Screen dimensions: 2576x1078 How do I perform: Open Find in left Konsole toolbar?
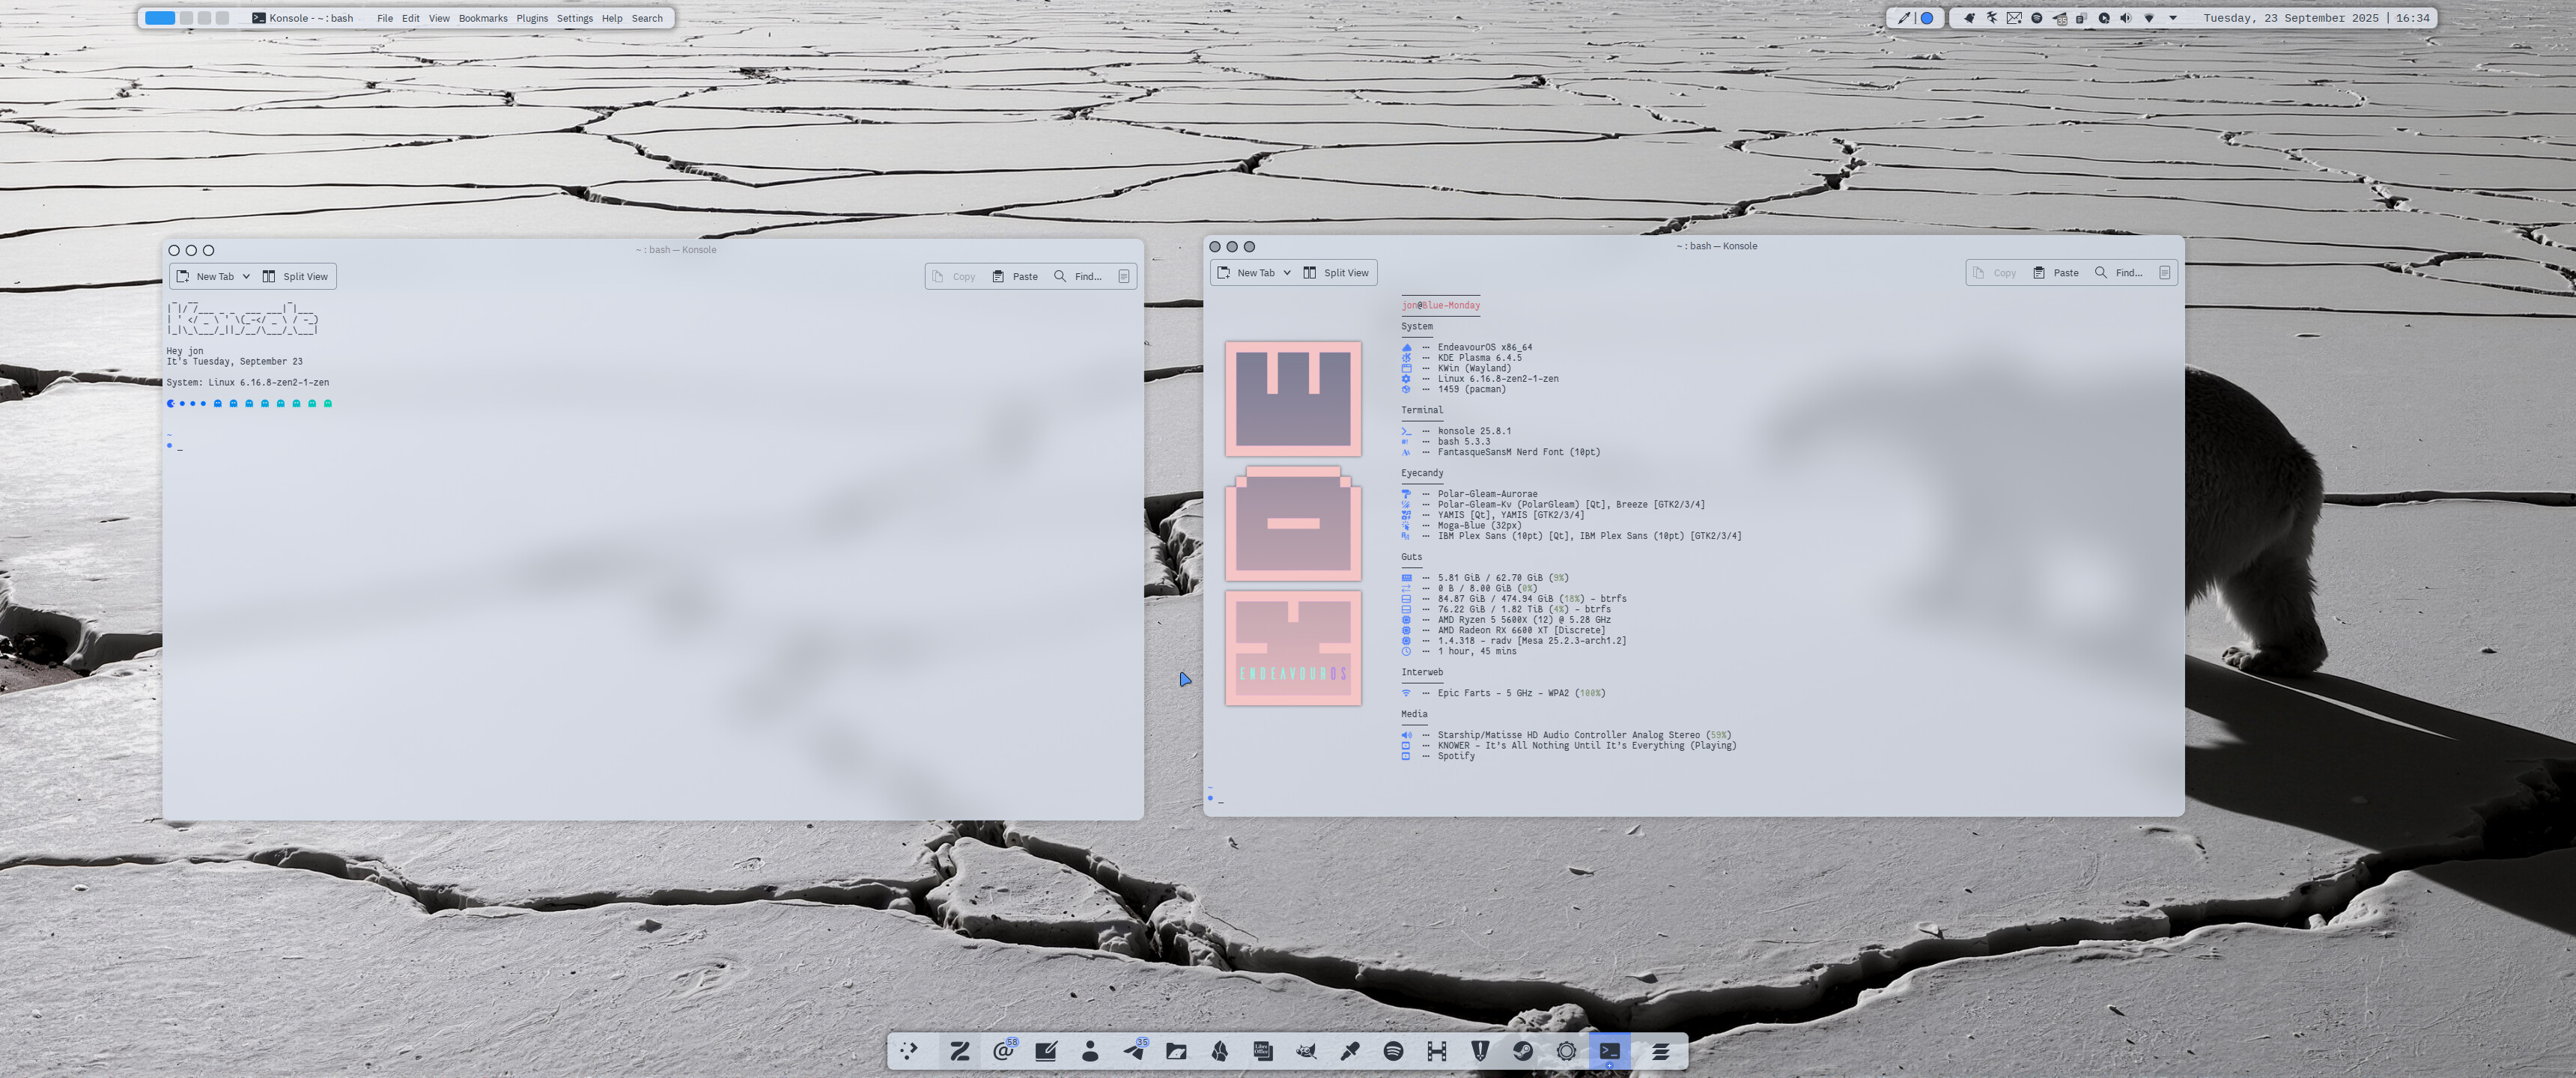tap(1078, 277)
